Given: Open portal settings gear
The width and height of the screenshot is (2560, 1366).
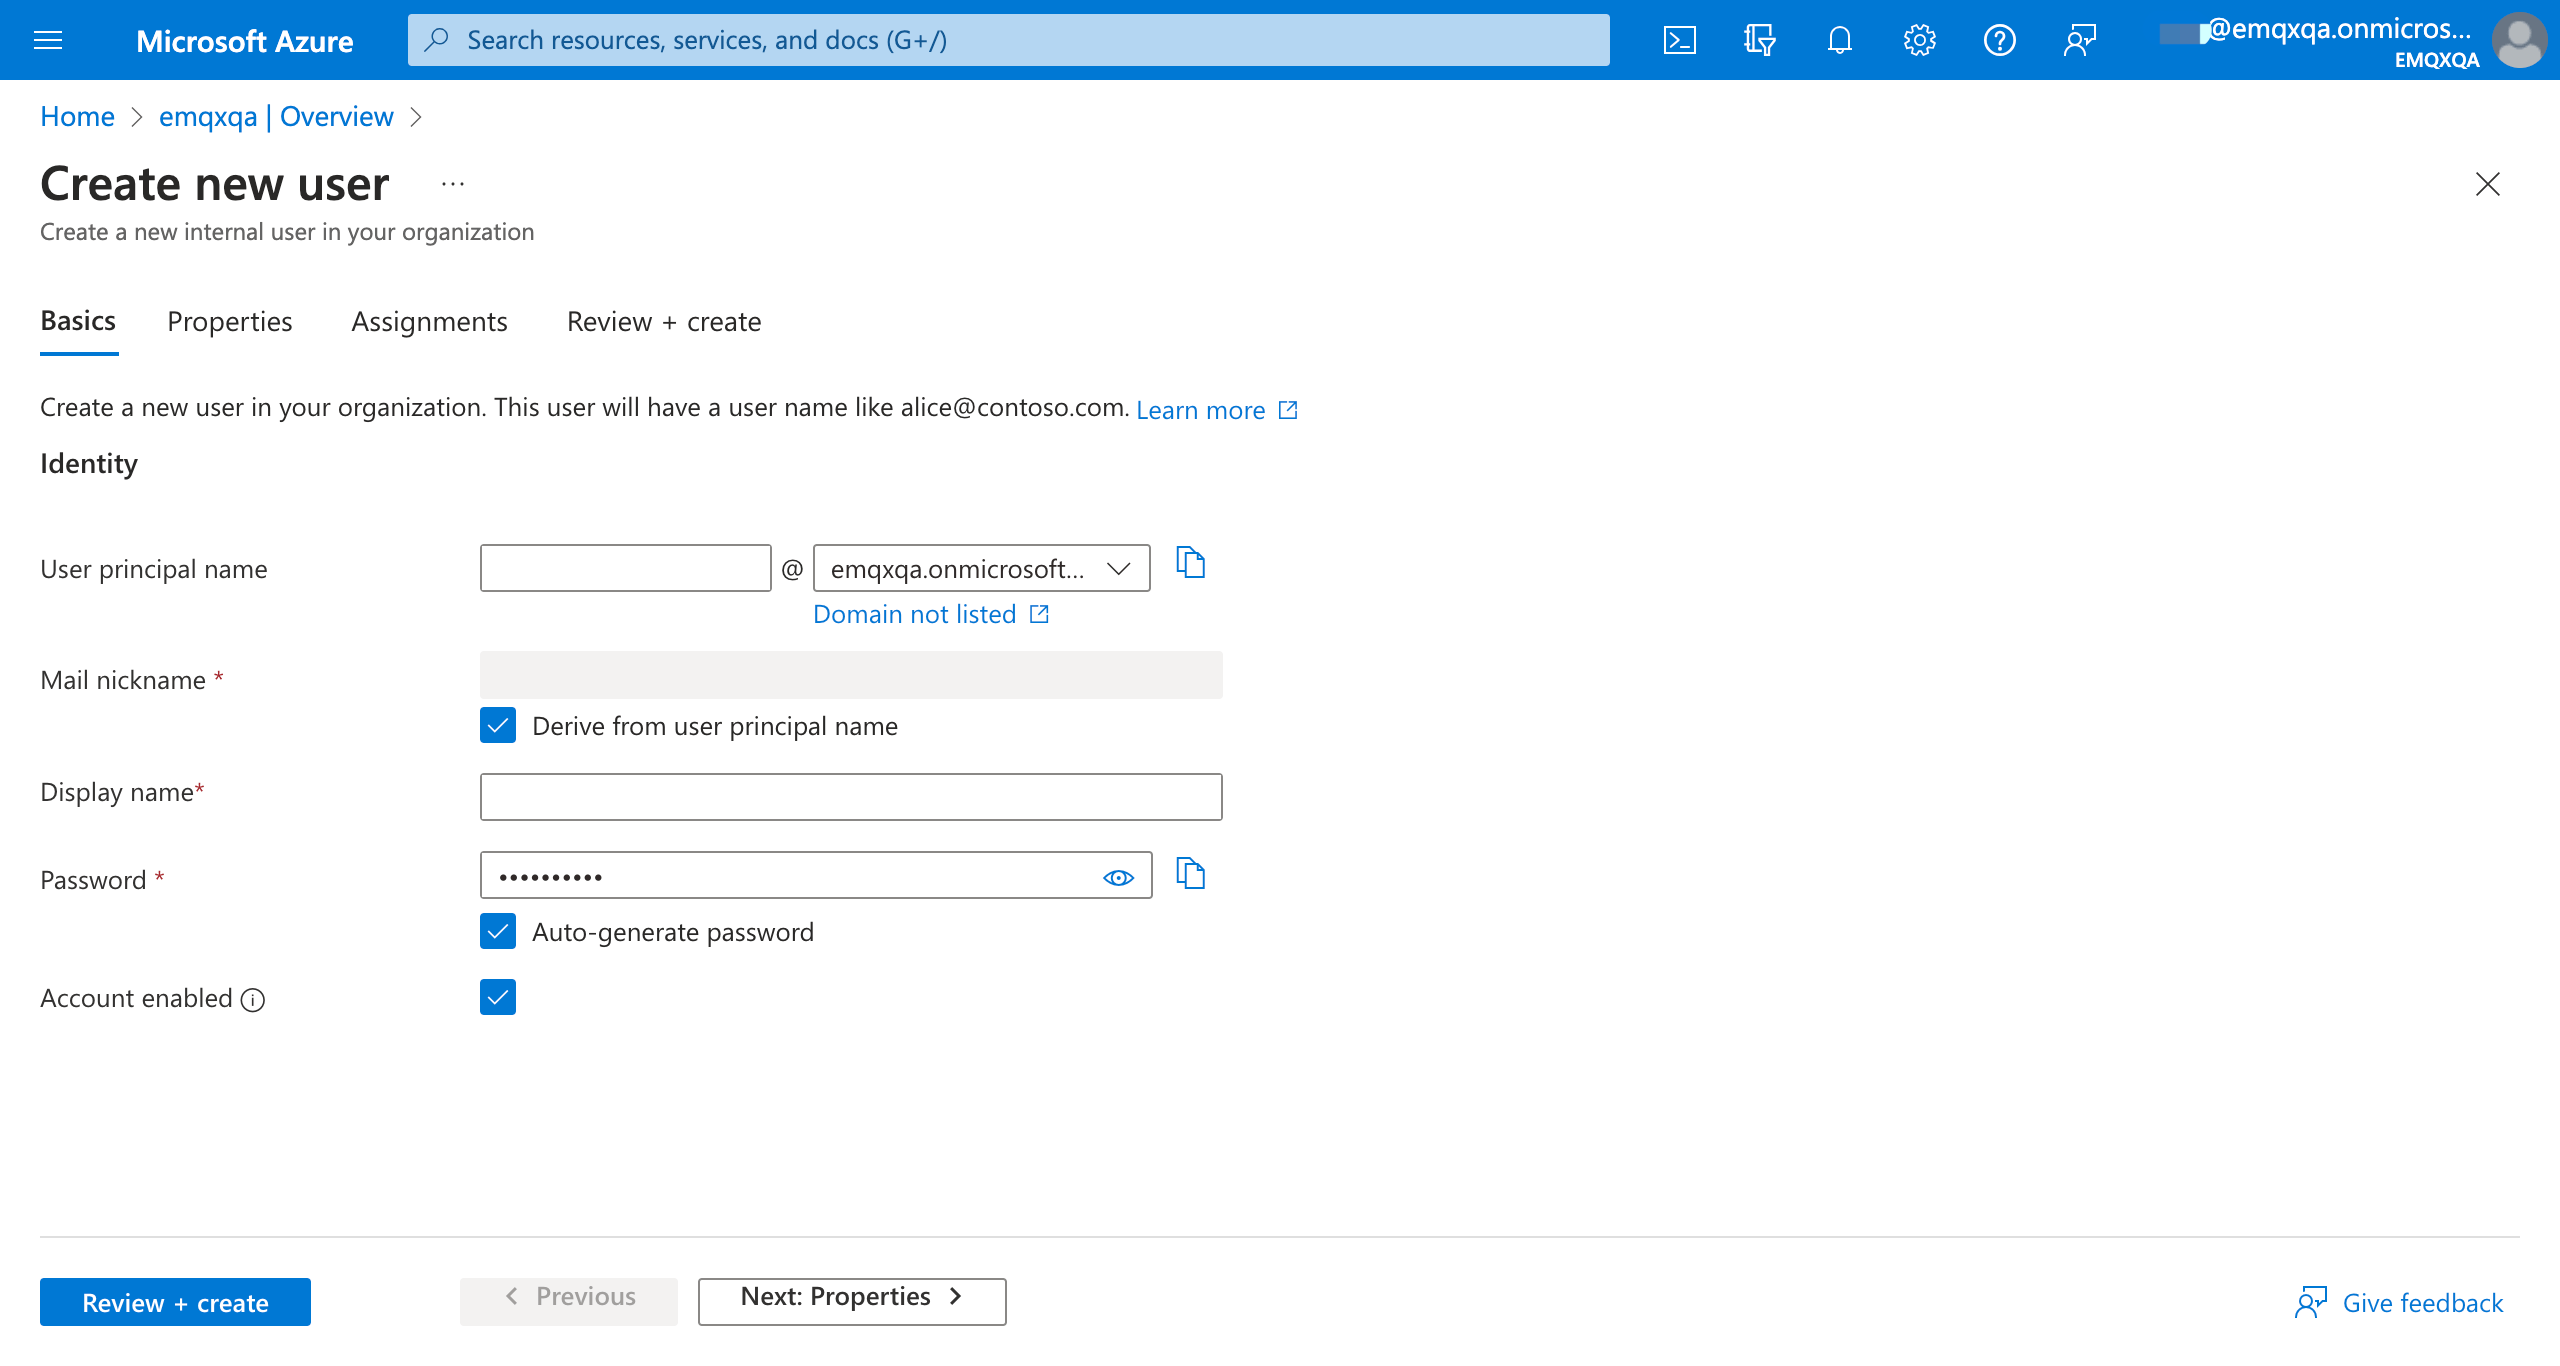Looking at the screenshot, I should (1918, 40).
